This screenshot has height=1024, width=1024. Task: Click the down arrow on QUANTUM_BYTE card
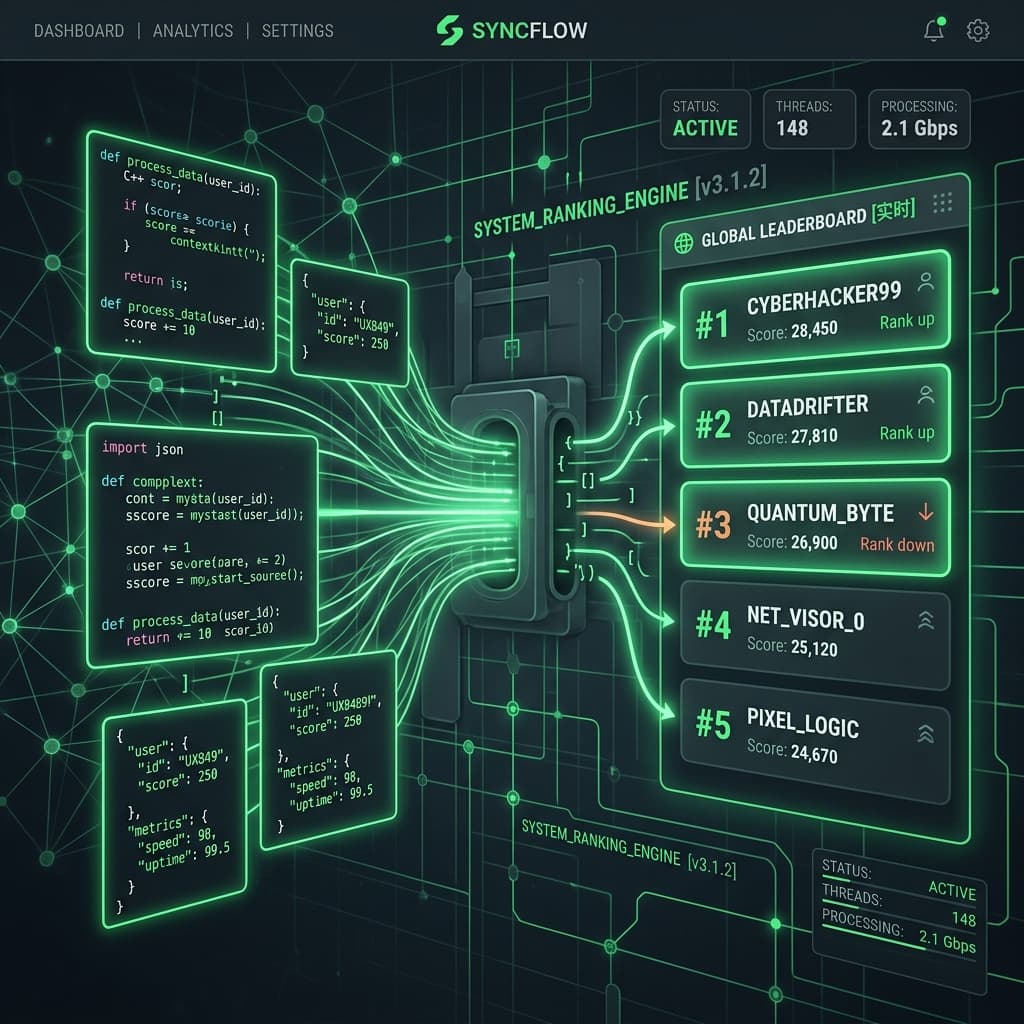(925, 511)
